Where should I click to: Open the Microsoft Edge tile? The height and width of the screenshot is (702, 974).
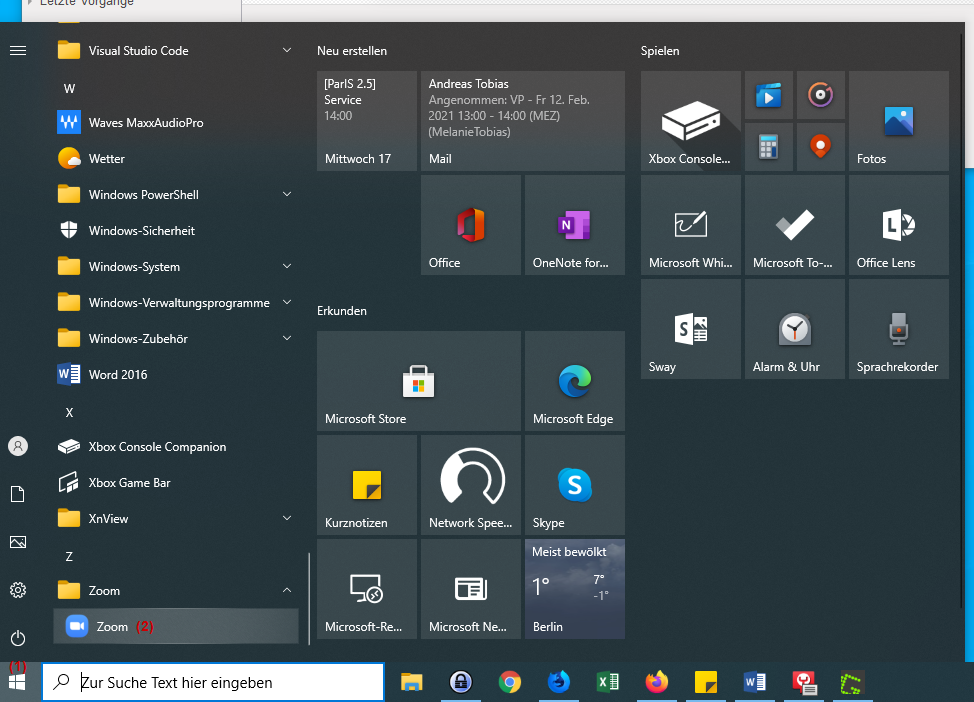tap(574, 381)
